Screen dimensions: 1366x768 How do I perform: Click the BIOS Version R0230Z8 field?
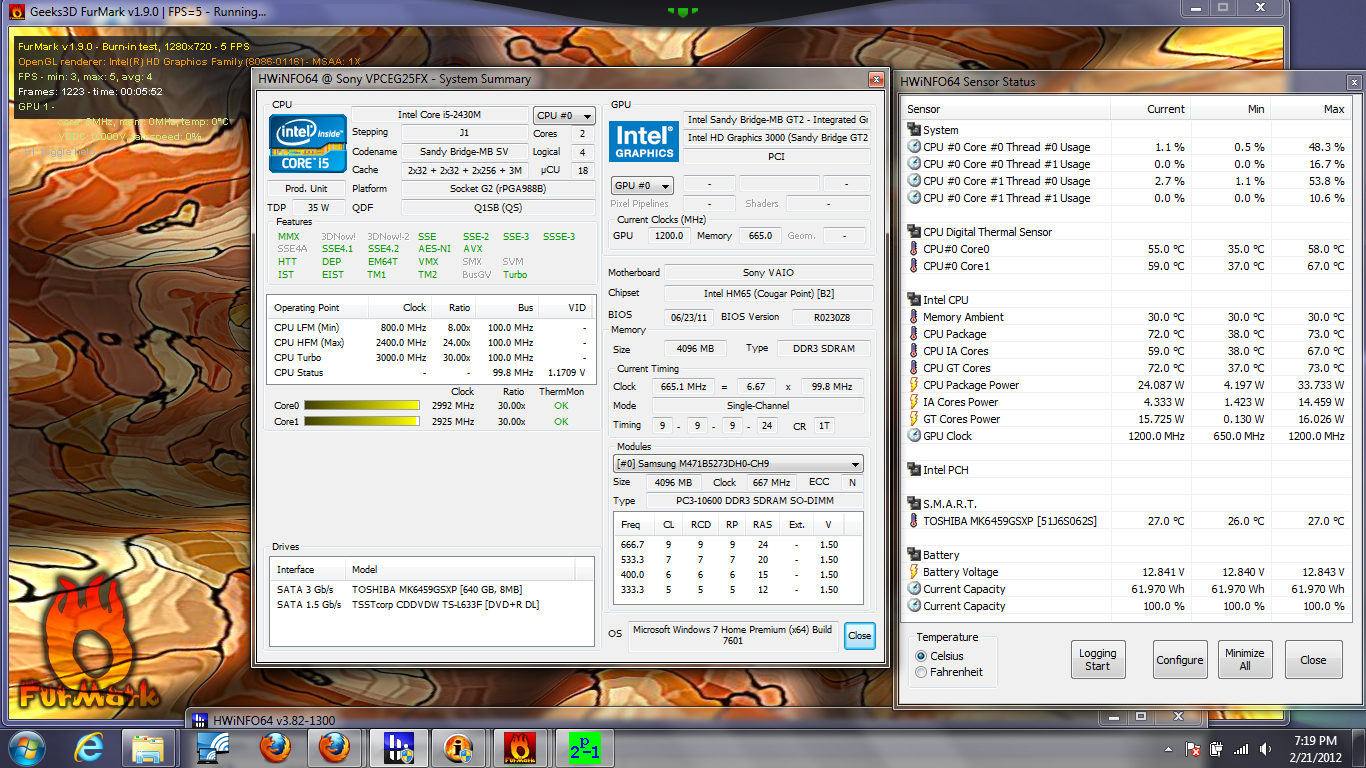(832, 317)
